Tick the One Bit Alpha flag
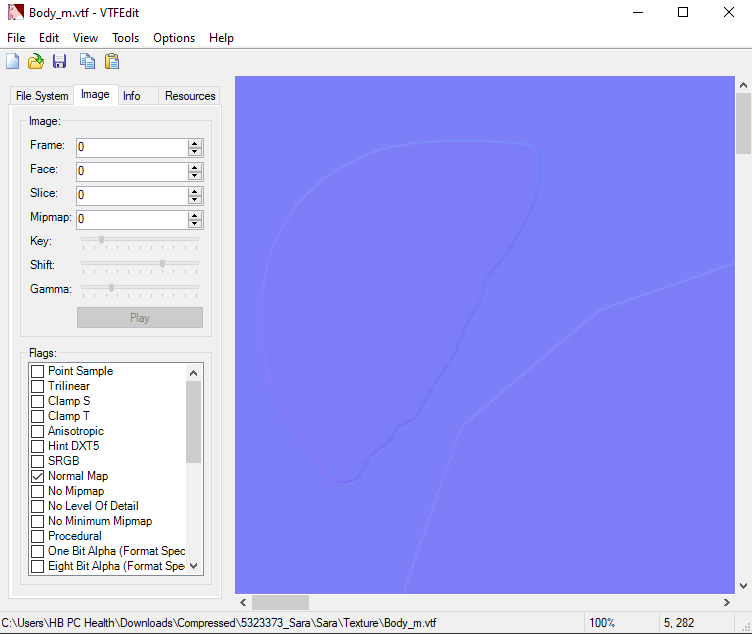Screen dimensions: 752x634 coord(37,552)
